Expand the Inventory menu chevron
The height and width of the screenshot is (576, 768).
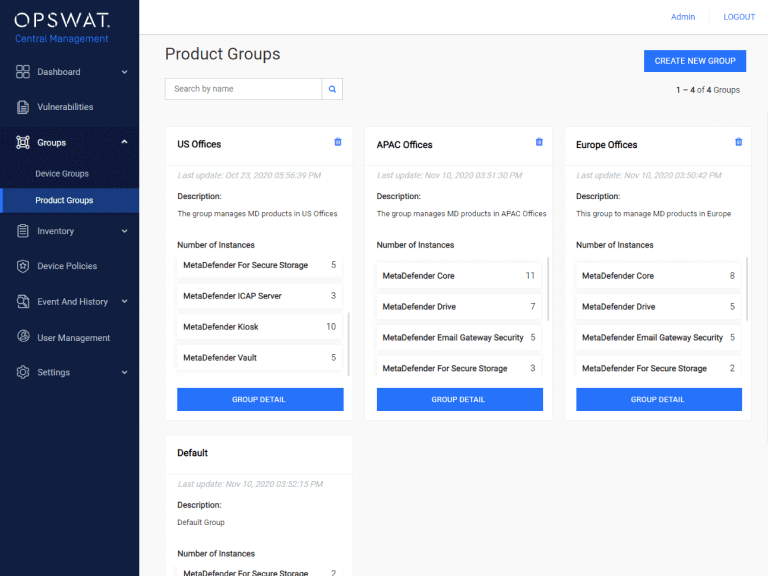pos(124,231)
